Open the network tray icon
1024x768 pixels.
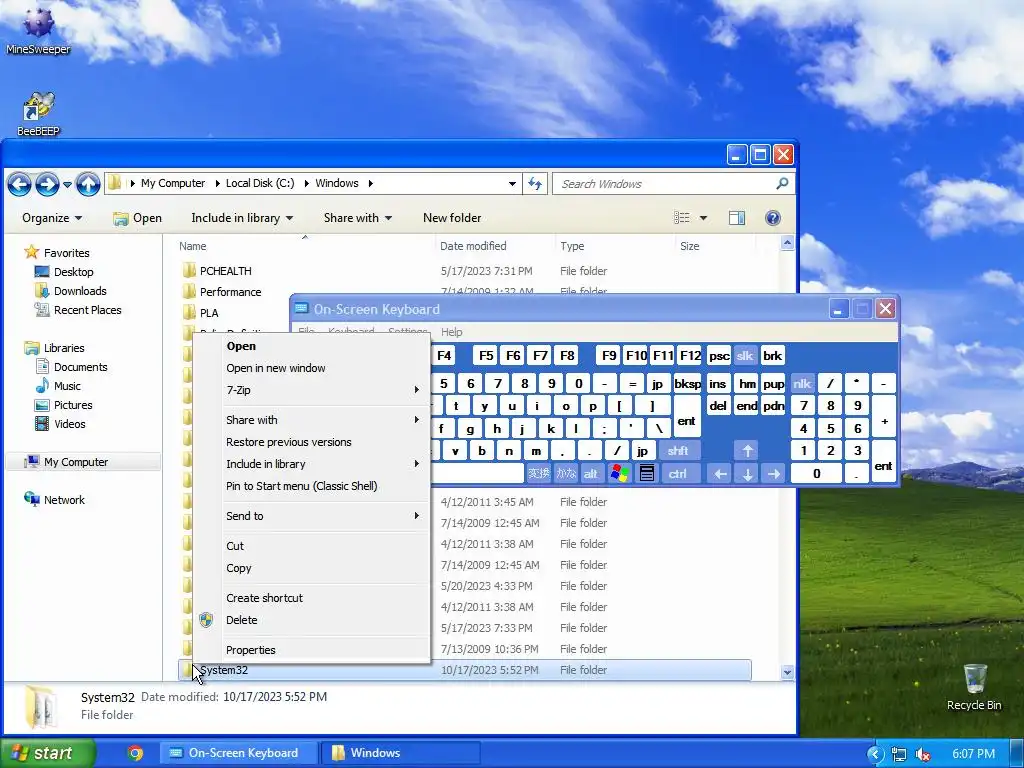click(x=899, y=754)
